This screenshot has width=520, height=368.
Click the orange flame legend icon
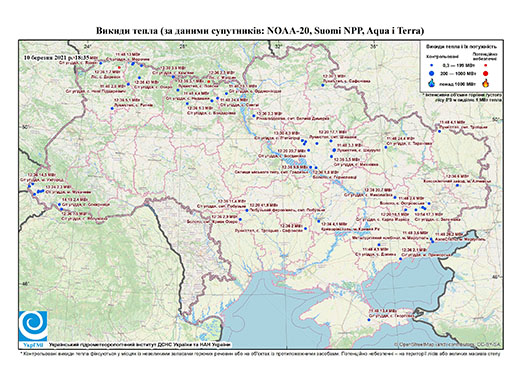tap(486, 83)
